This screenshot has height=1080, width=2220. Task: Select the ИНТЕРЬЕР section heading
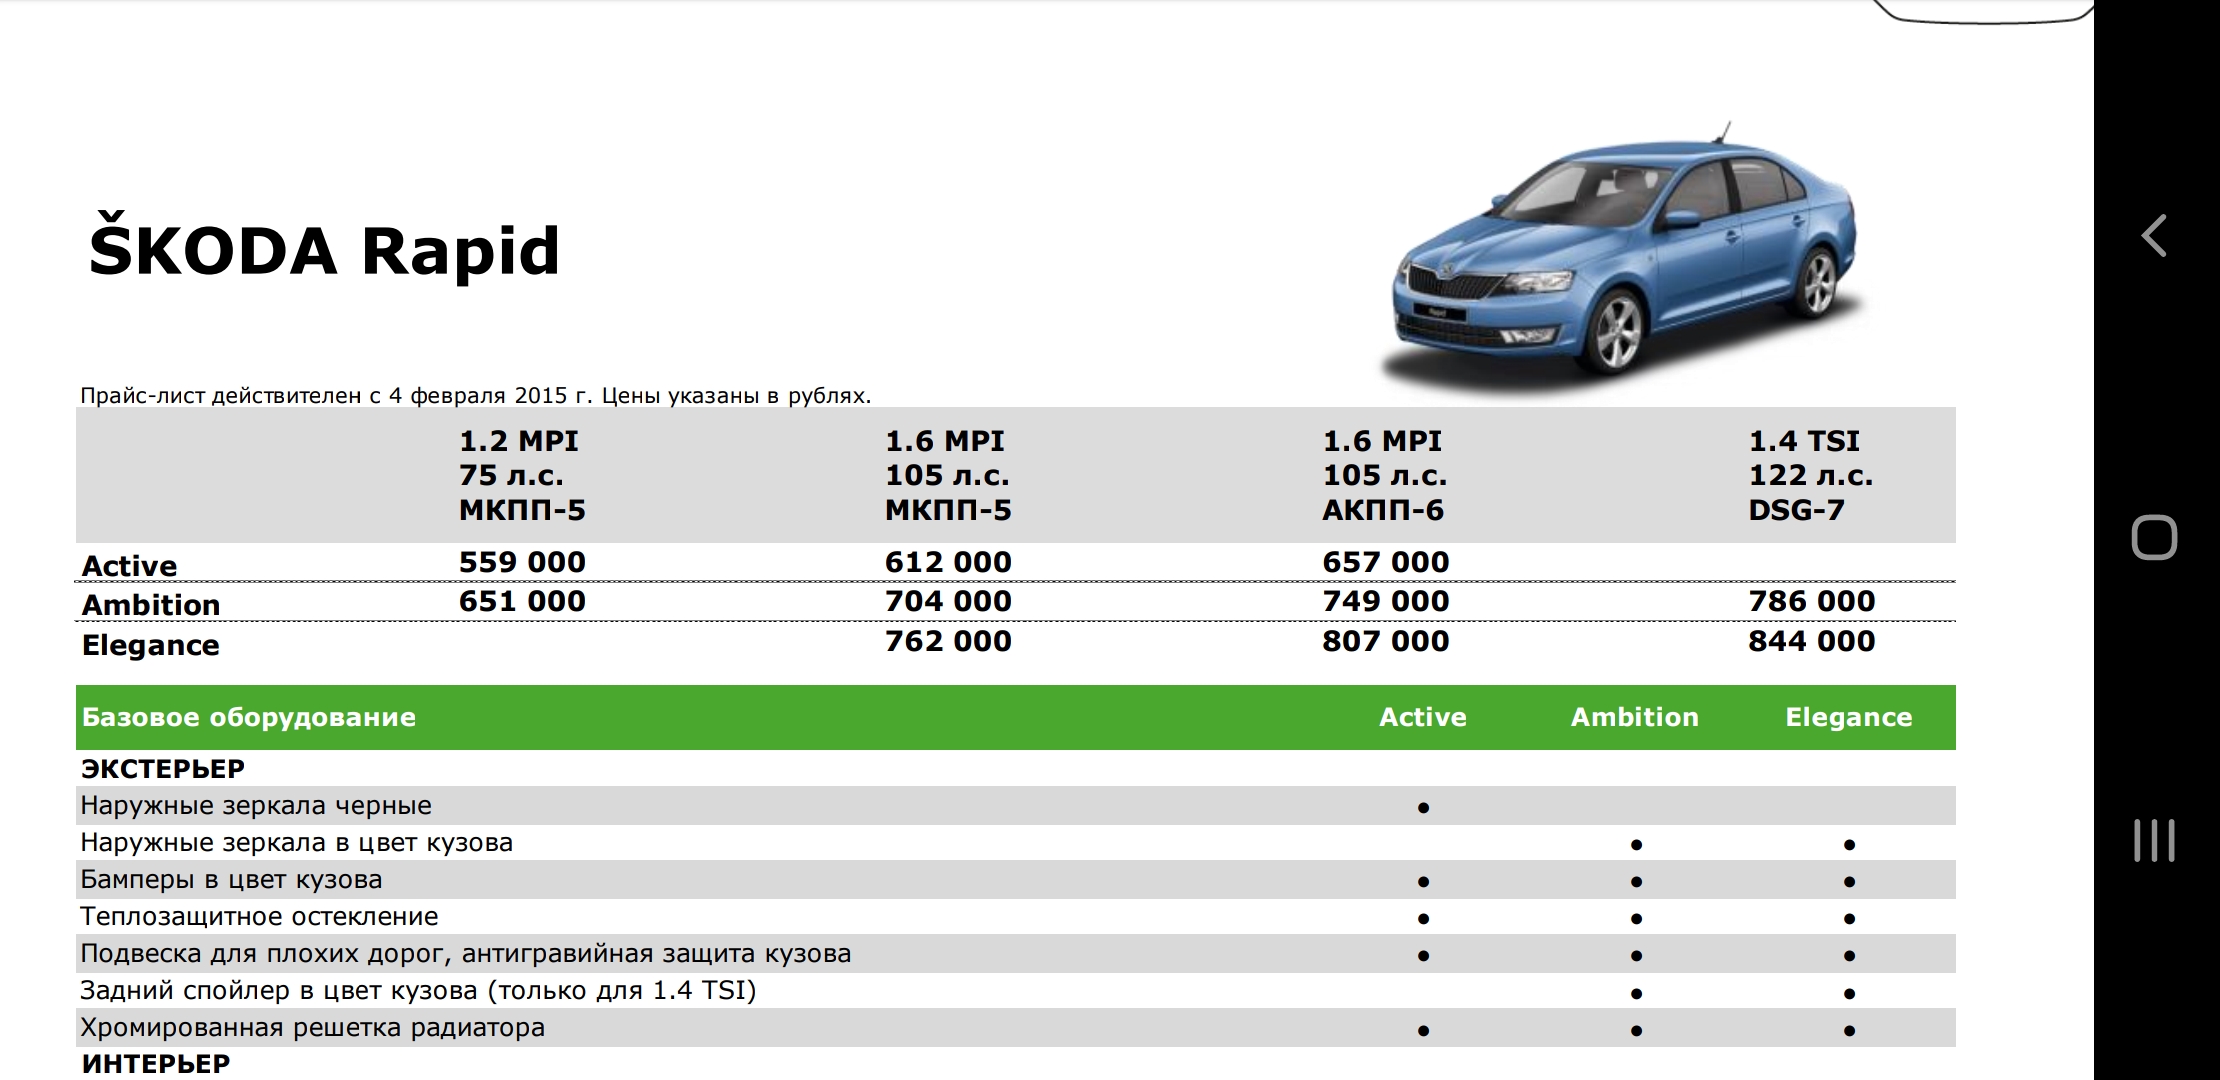tap(155, 1064)
